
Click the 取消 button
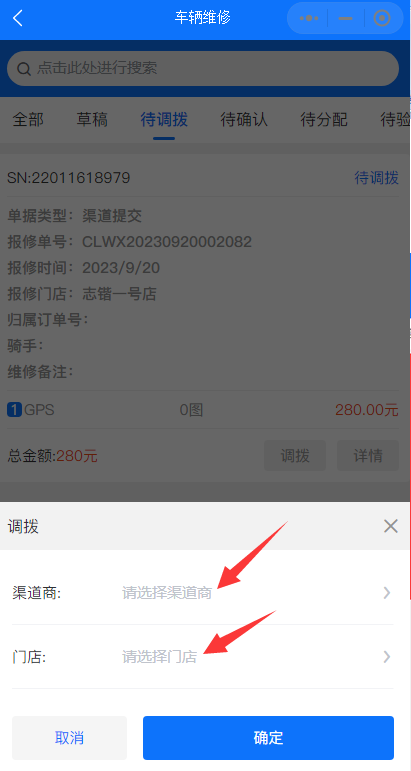69,738
